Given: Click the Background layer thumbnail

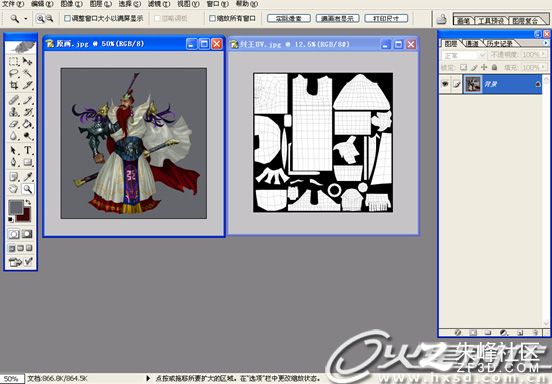Looking at the screenshot, I should point(473,84).
